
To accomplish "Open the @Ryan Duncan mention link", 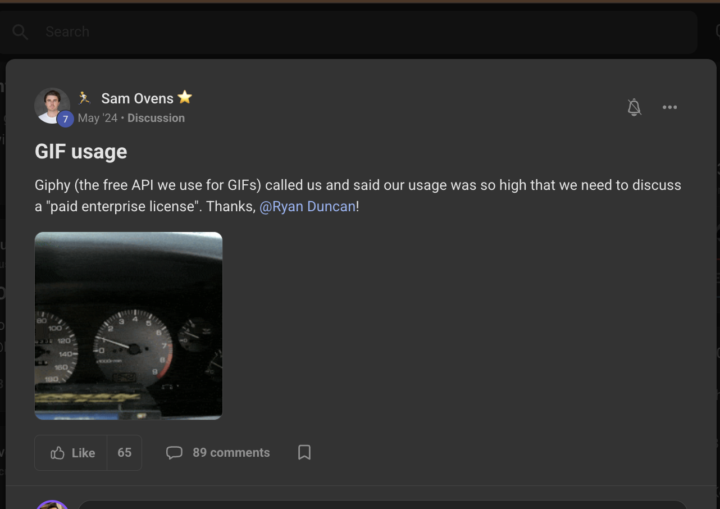I will [x=307, y=207].
